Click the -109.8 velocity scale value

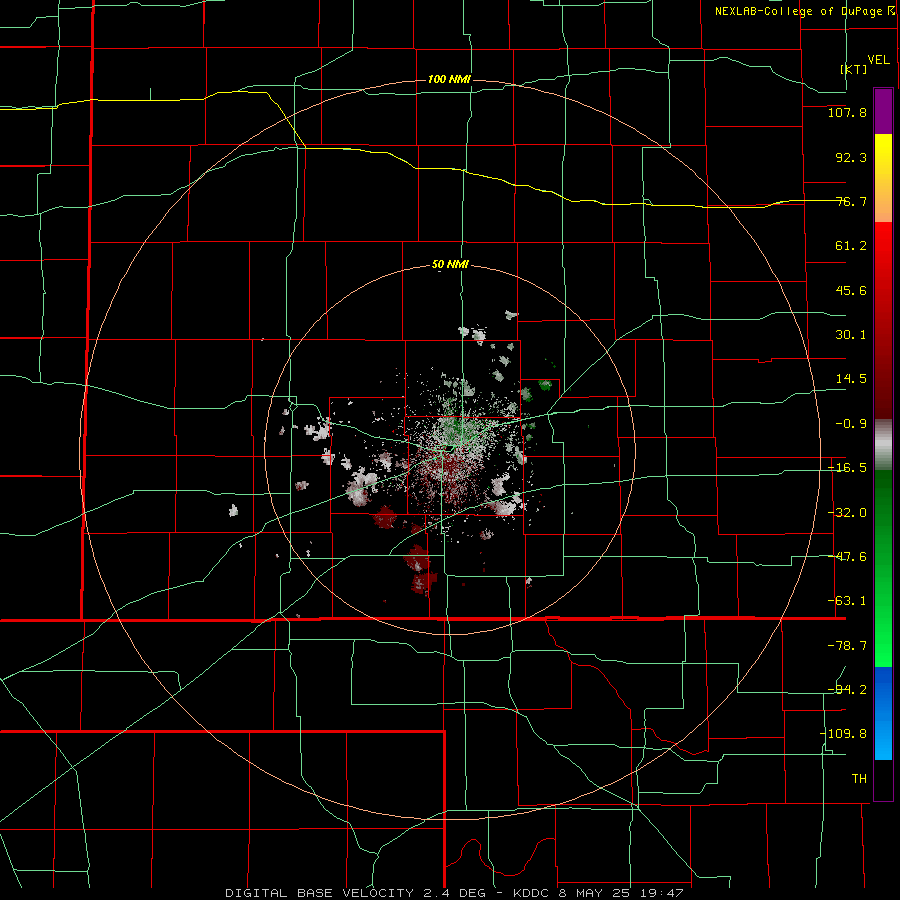[x=843, y=734]
